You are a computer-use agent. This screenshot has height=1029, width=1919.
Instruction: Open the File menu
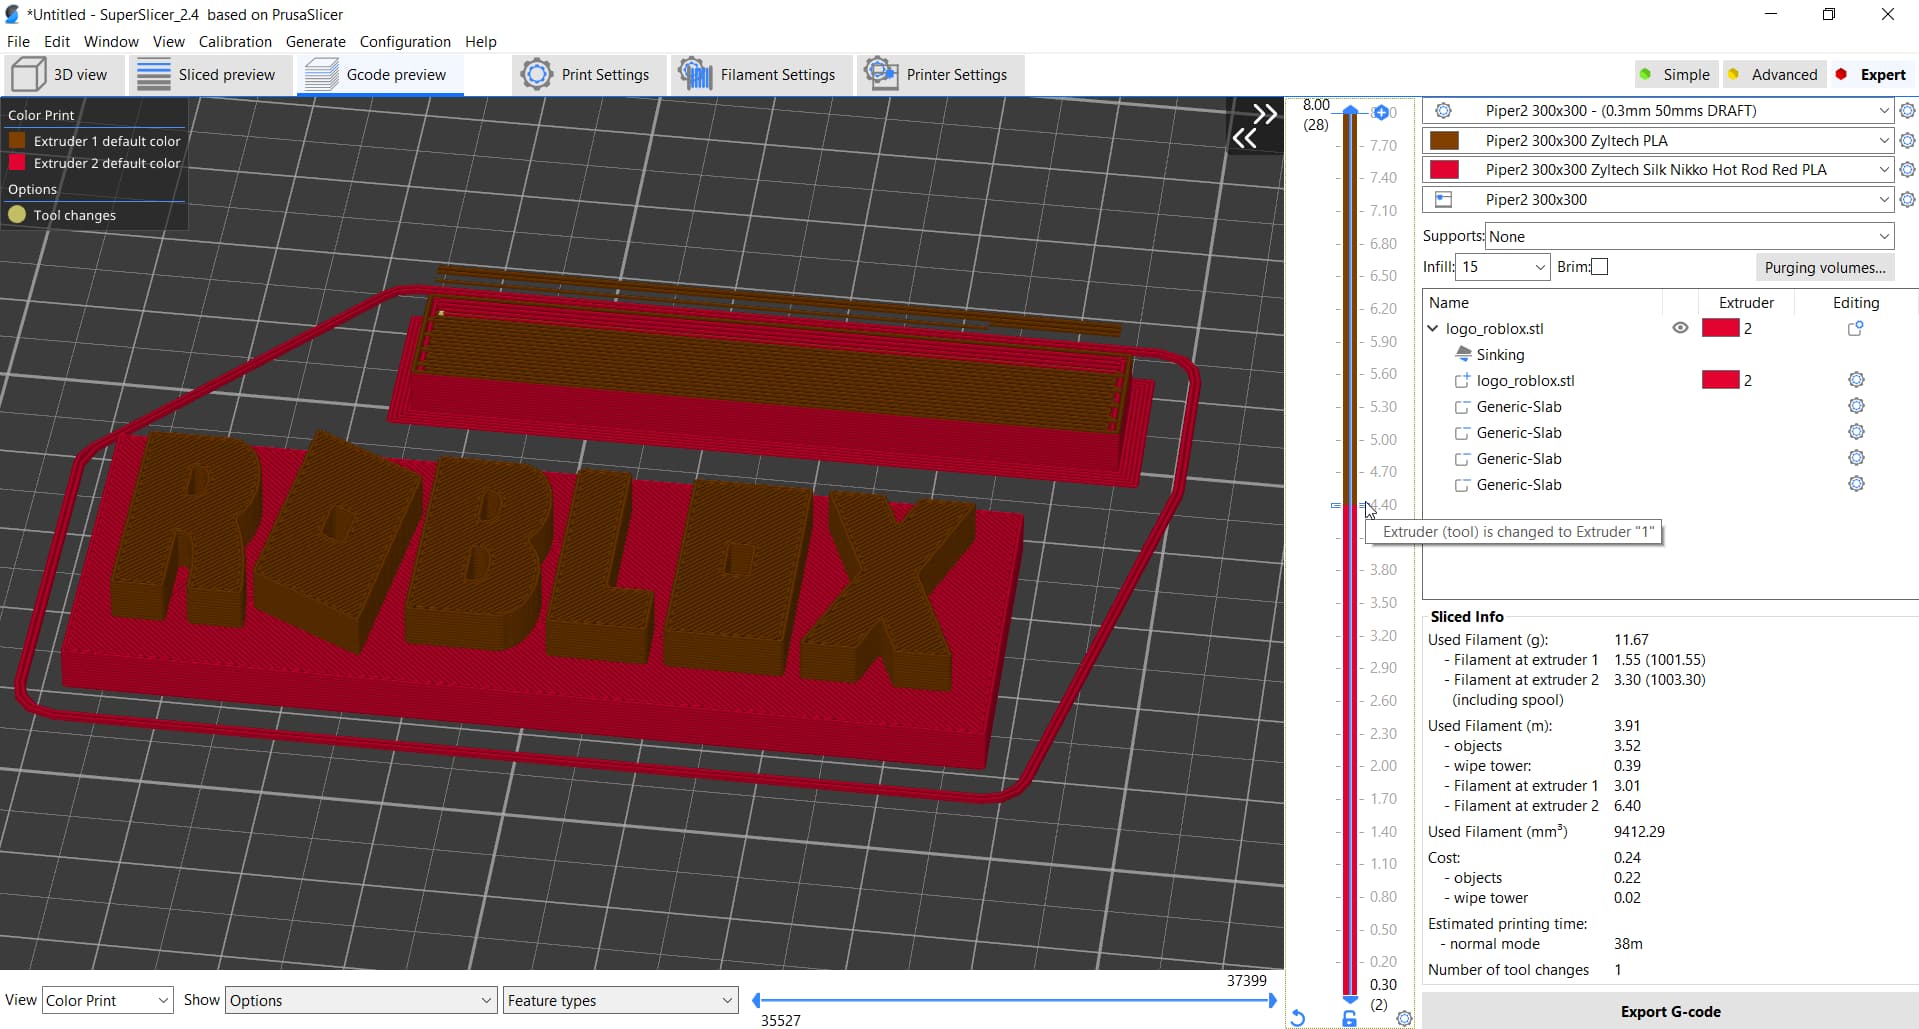pos(18,42)
